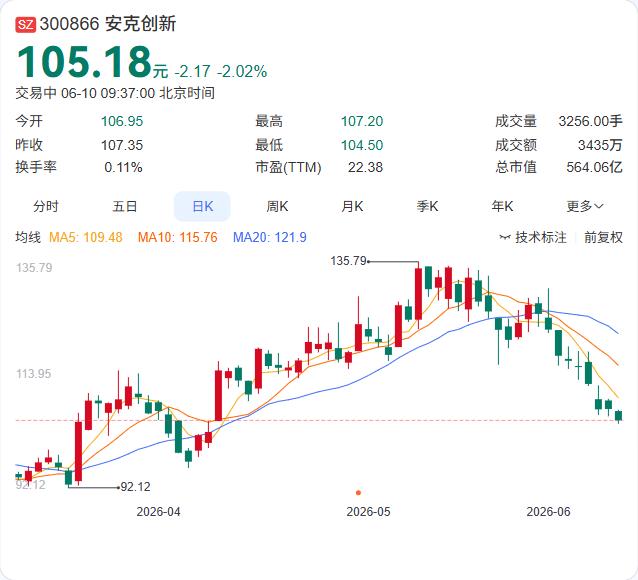The width and height of the screenshot is (638, 580).
Task: Click the orange event dot below the chart
Action: pyautogui.click(x=358, y=492)
